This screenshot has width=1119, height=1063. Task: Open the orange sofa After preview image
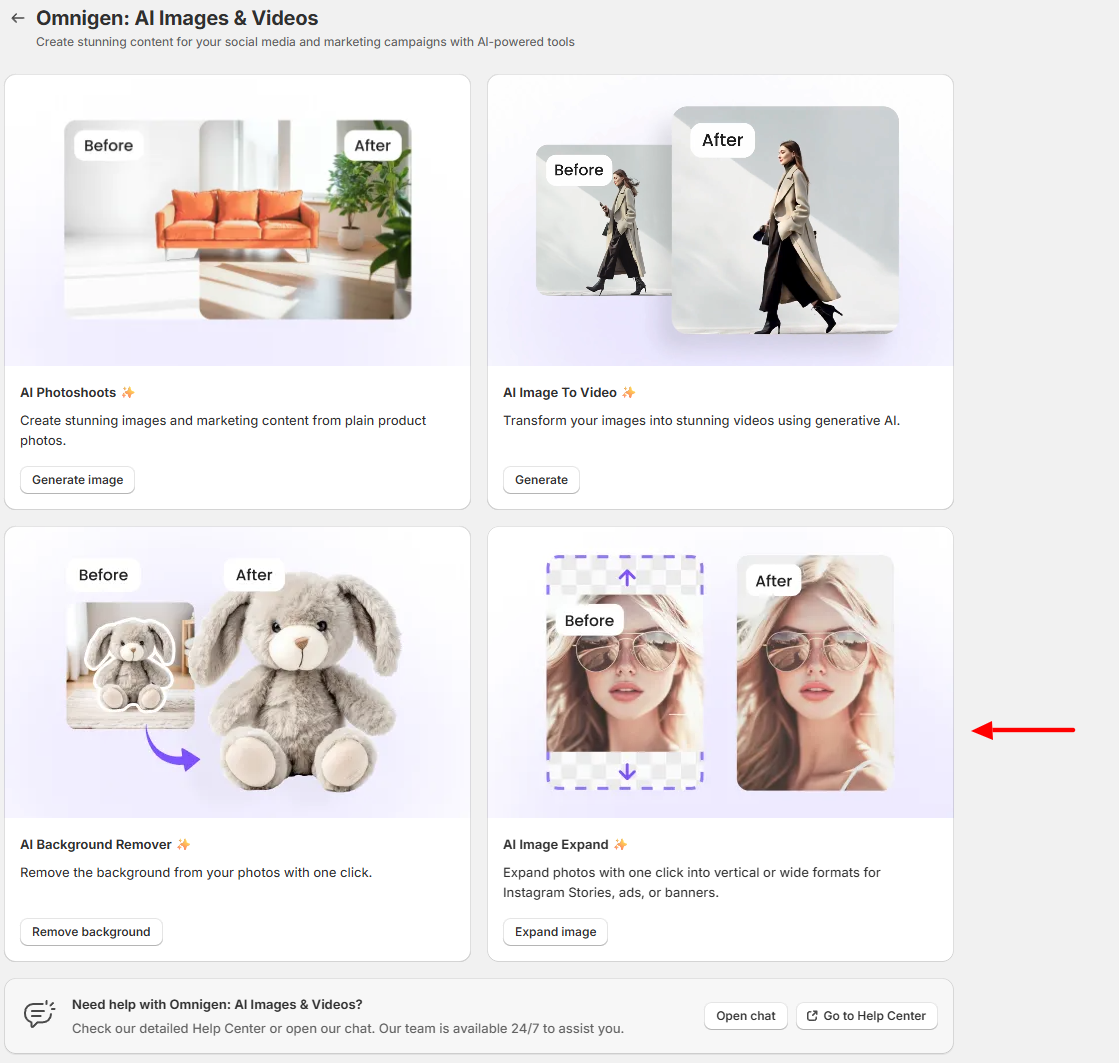(305, 220)
